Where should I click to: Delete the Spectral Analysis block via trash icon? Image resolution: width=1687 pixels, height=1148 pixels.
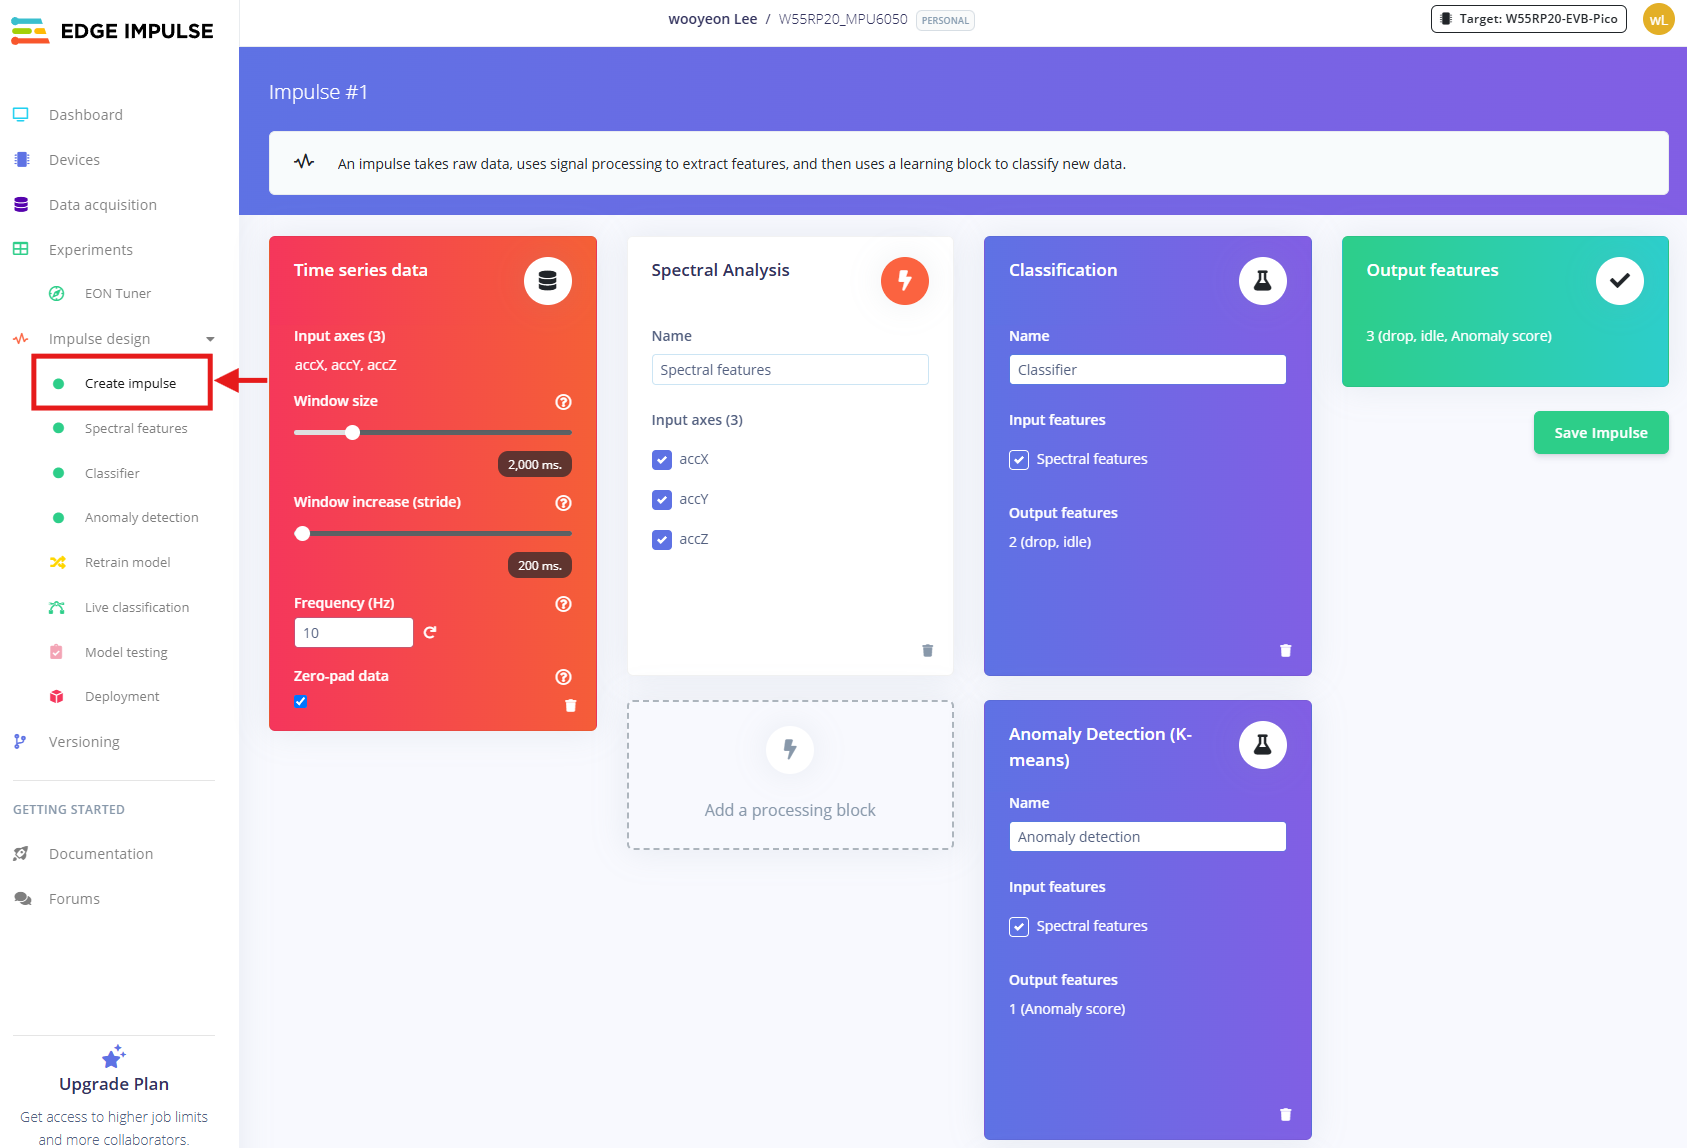(x=927, y=651)
